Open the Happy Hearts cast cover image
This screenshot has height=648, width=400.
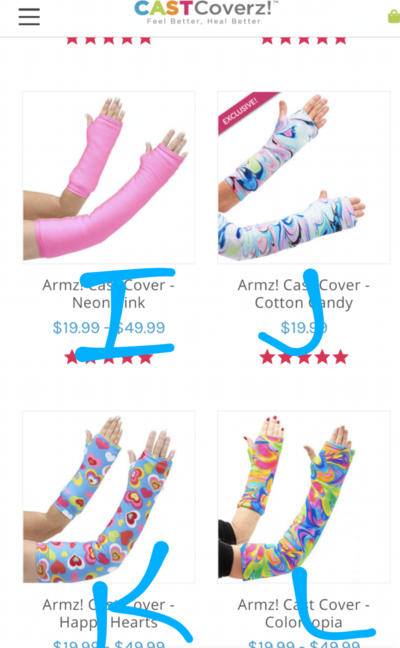pyautogui.click(x=109, y=497)
